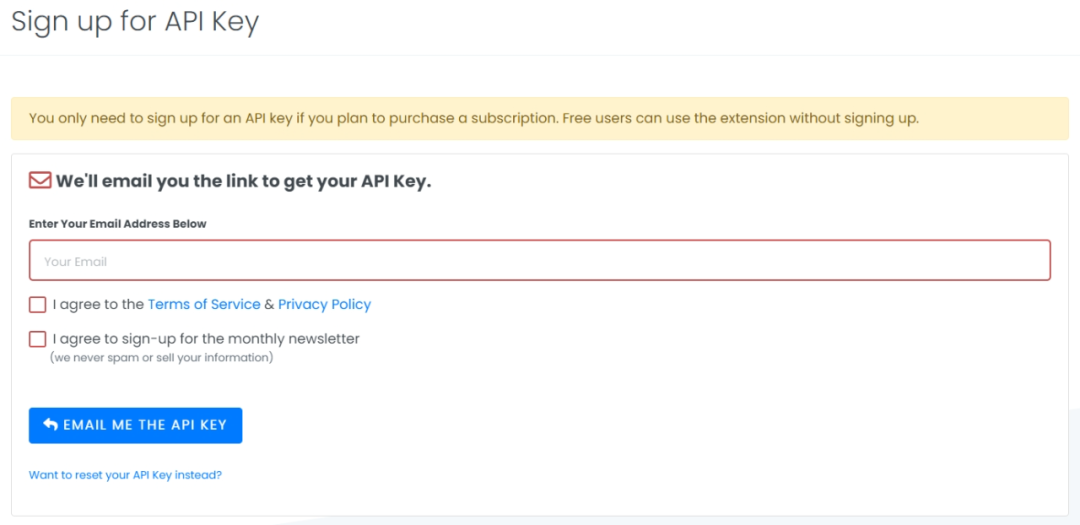This screenshot has height=525, width=1080.
Task: Click the 'Enter Your Email Address Below' label
Action: click(x=117, y=224)
